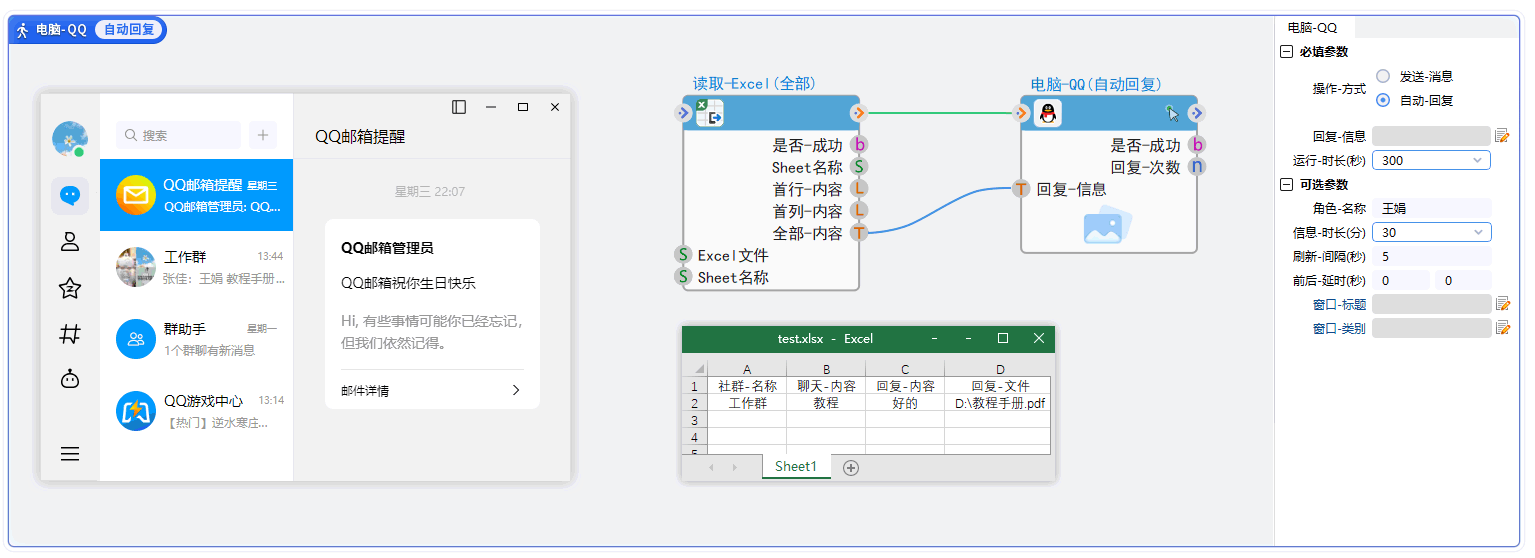Screen dimensions: 1535x558
Task: Collapse the 可选参数 section
Action: (1286, 185)
